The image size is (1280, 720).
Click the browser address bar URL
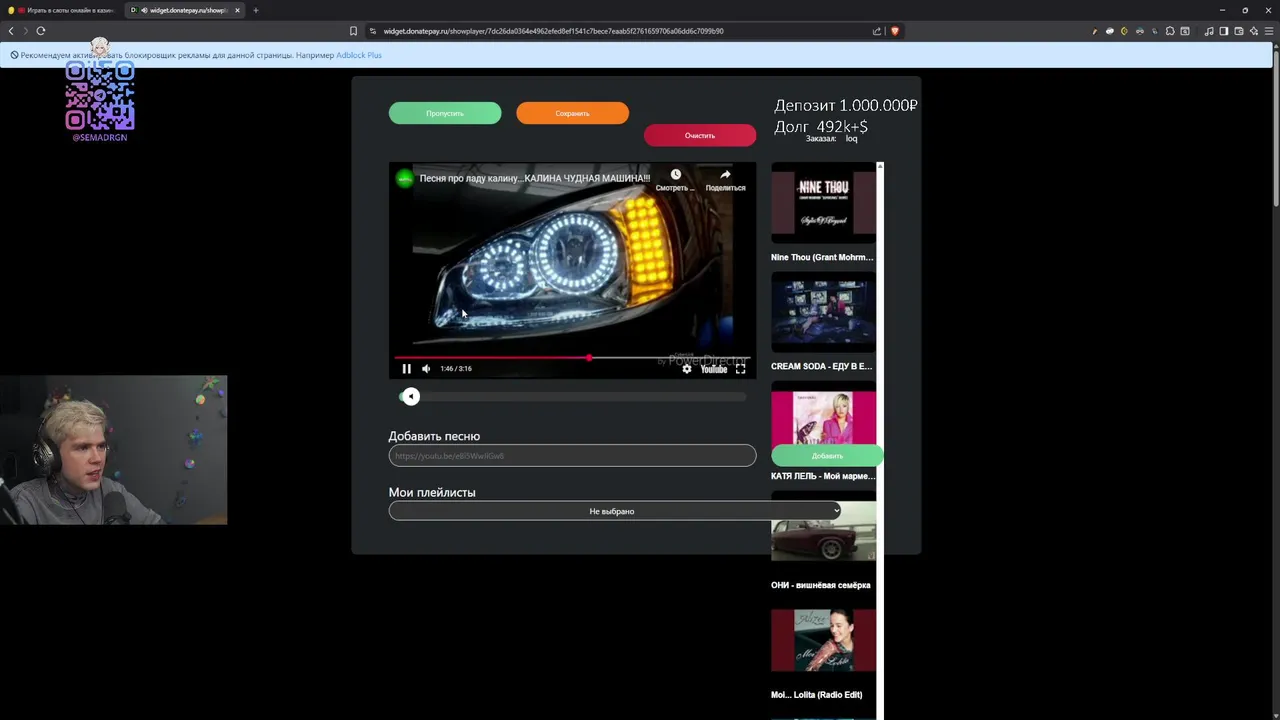553,31
